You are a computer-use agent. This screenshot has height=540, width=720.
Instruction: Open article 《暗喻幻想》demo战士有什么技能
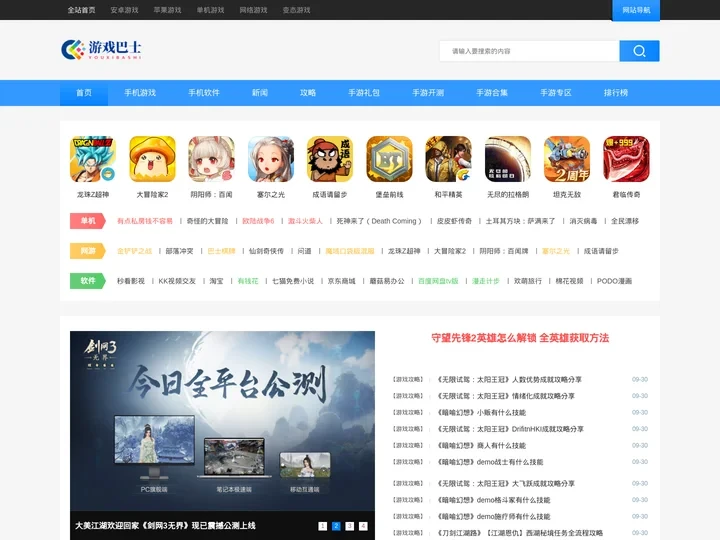click(489, 462)
